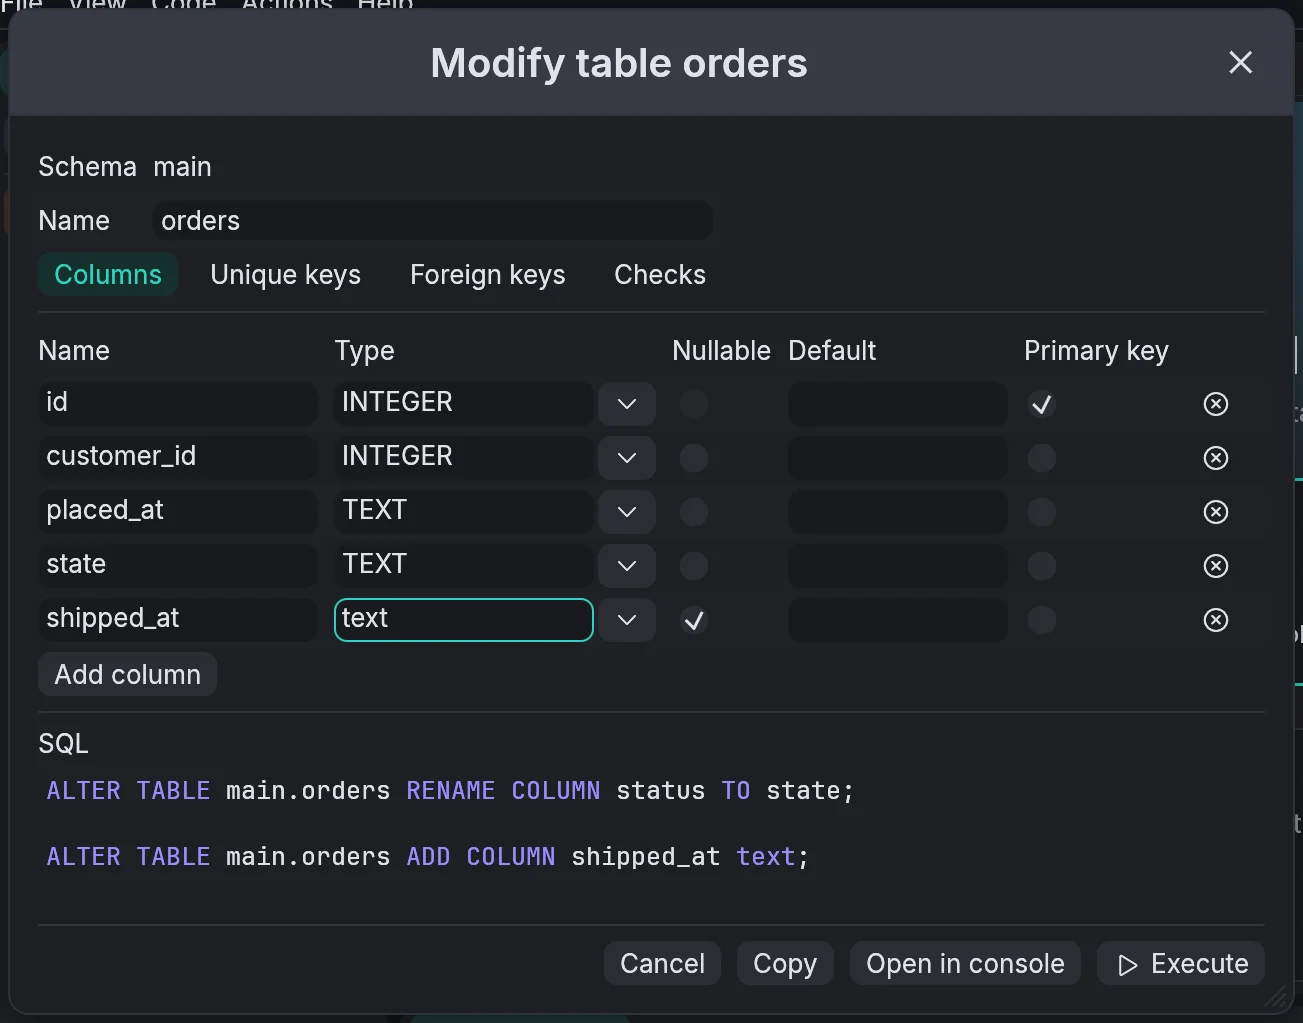Click the ADD COLUMN SQL statement line
The width and height of the screenshot is (1303, 1023).
pyautogui.click(x=428, y=857)
